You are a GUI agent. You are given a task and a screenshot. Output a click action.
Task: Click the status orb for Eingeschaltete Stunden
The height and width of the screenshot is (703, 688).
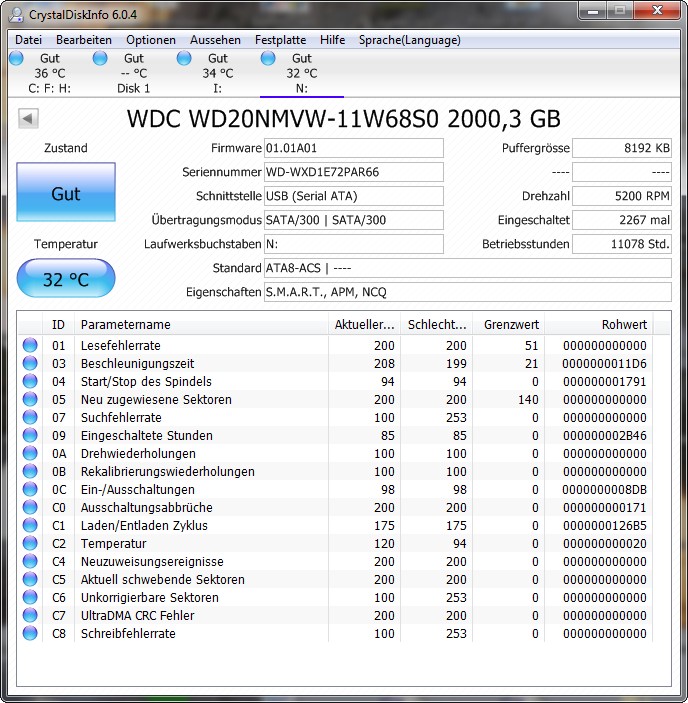(30, 435)
